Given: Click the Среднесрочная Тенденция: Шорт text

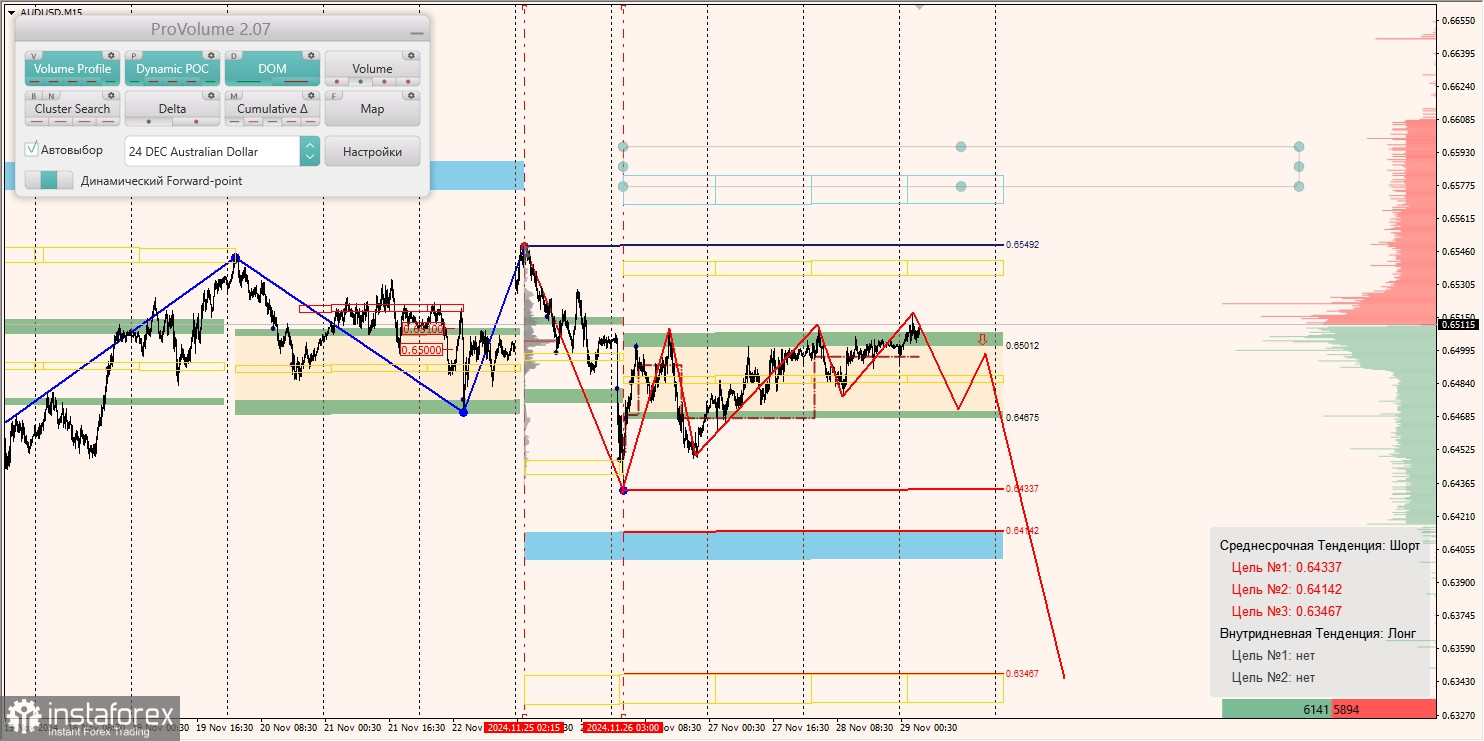Looking at the screenshot, I should [x=1319, y=545].
